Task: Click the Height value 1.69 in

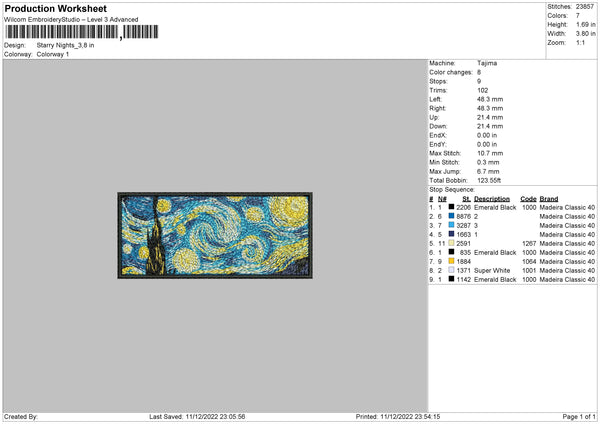Action: [x=585, y=24]
